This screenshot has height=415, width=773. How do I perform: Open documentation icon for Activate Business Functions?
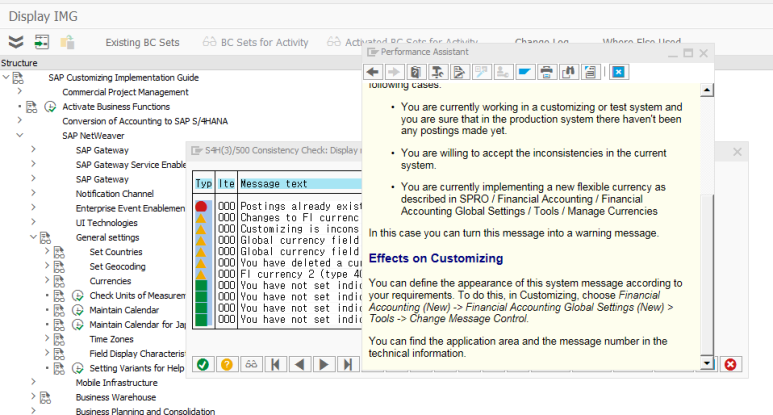click(x=32, y=107)
